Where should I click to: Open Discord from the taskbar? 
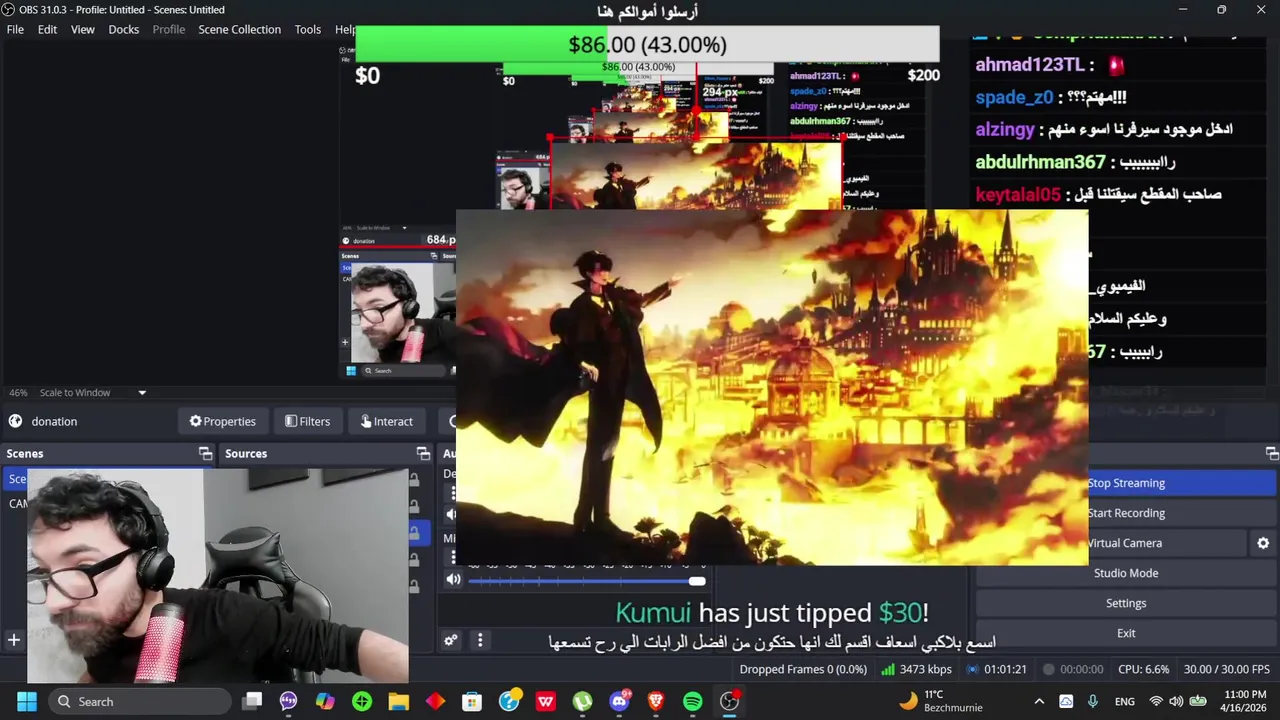point(619,701)
